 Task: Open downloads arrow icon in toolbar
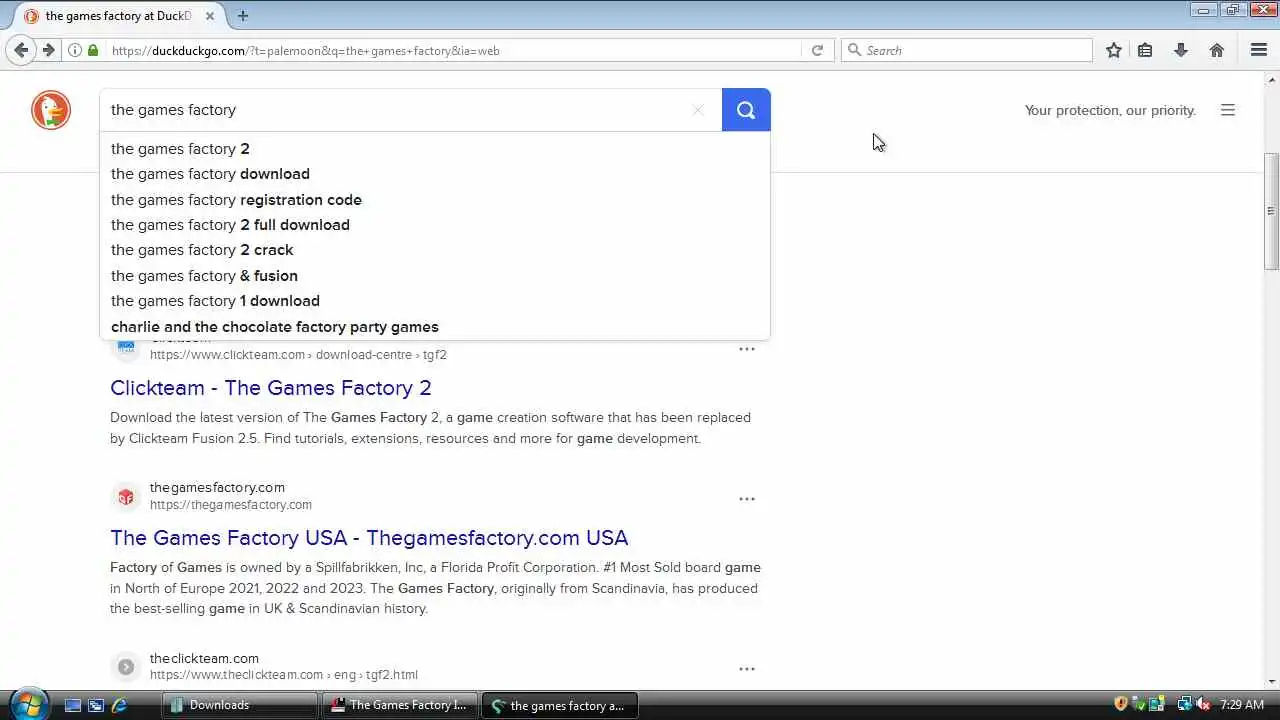click(x=1181, y=50)
